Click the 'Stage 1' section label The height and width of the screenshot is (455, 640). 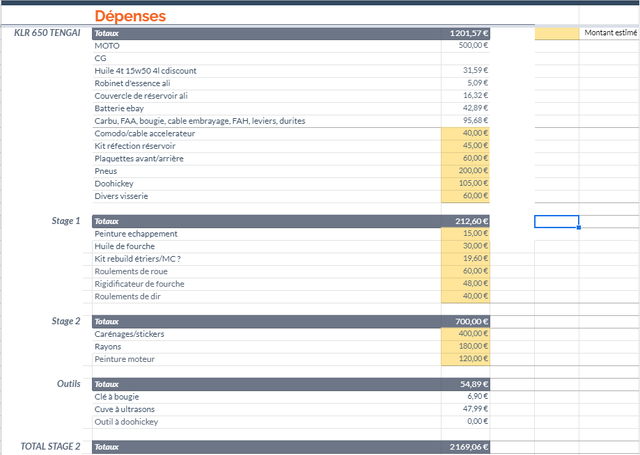pyautogui.click(x=66, y=221)
